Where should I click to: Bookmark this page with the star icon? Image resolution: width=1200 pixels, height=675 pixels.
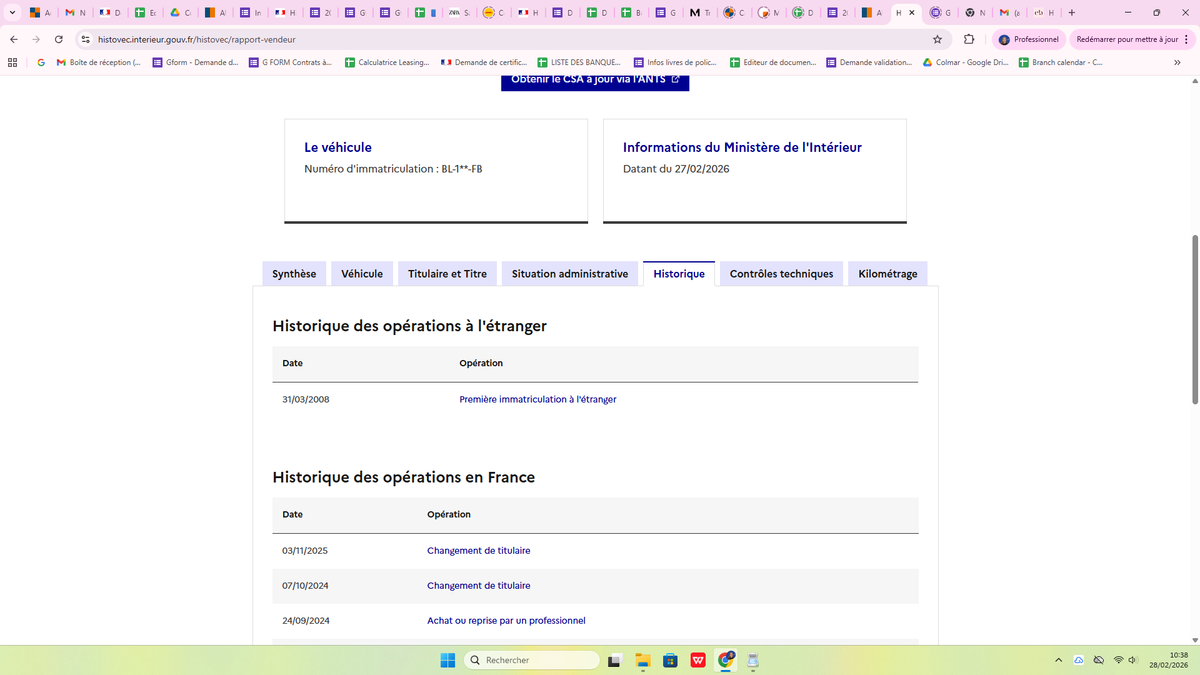pos(937,39)
